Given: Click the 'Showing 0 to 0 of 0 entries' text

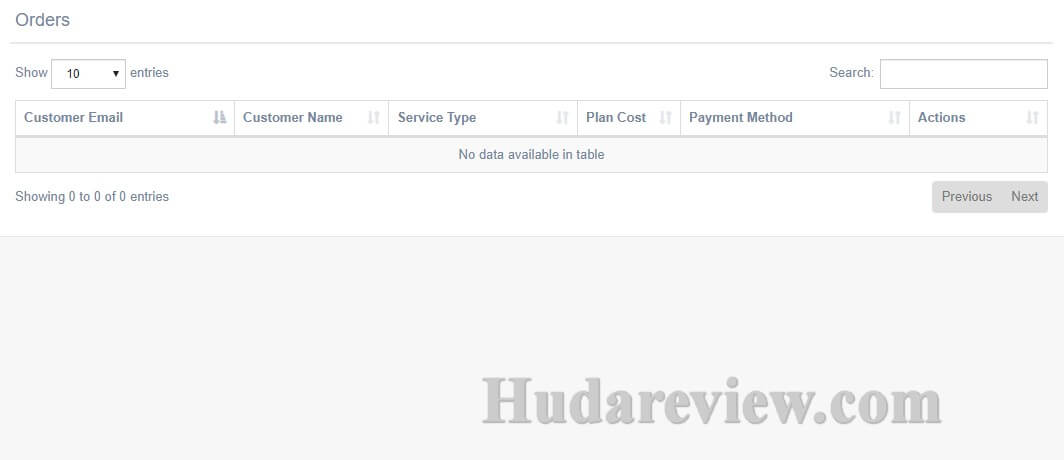Looking at the screenshot, I should click(92, 197).
